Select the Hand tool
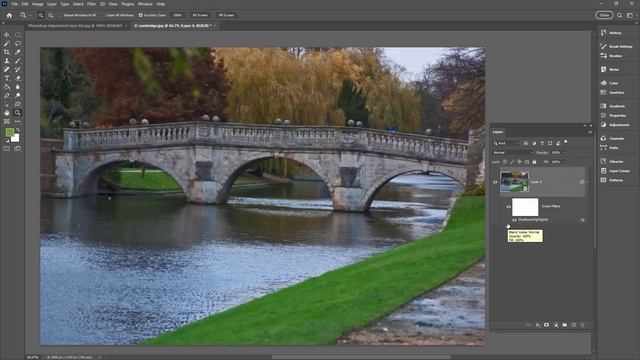The image size is (640, 360). point(7,113)
